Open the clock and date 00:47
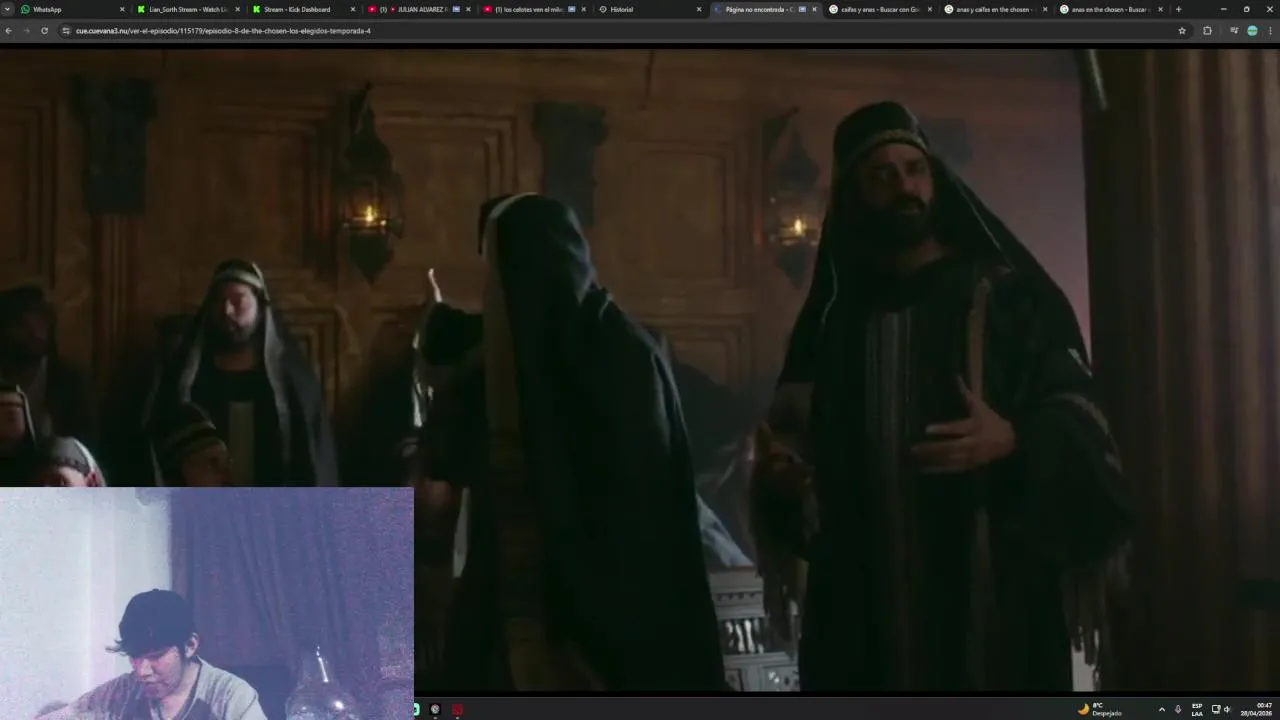Screen dimensions: 1280x720 (1258, 709)
